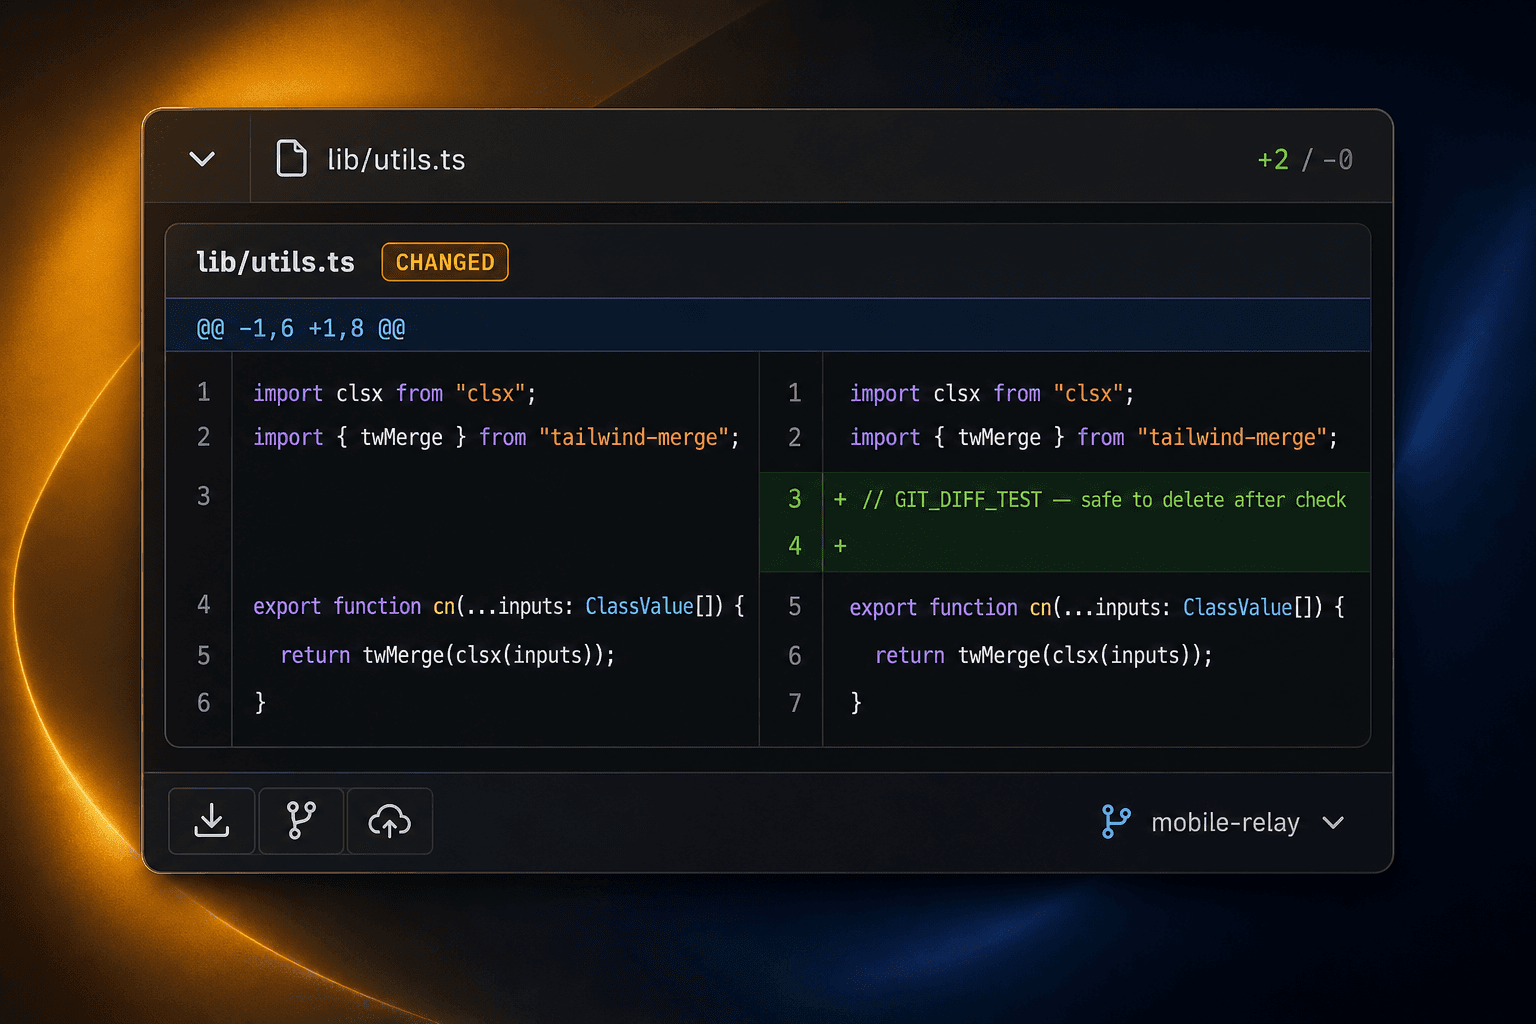Click right pane export function cn line
This screenshot has height=1024, width=1536.
(1097, 607)
